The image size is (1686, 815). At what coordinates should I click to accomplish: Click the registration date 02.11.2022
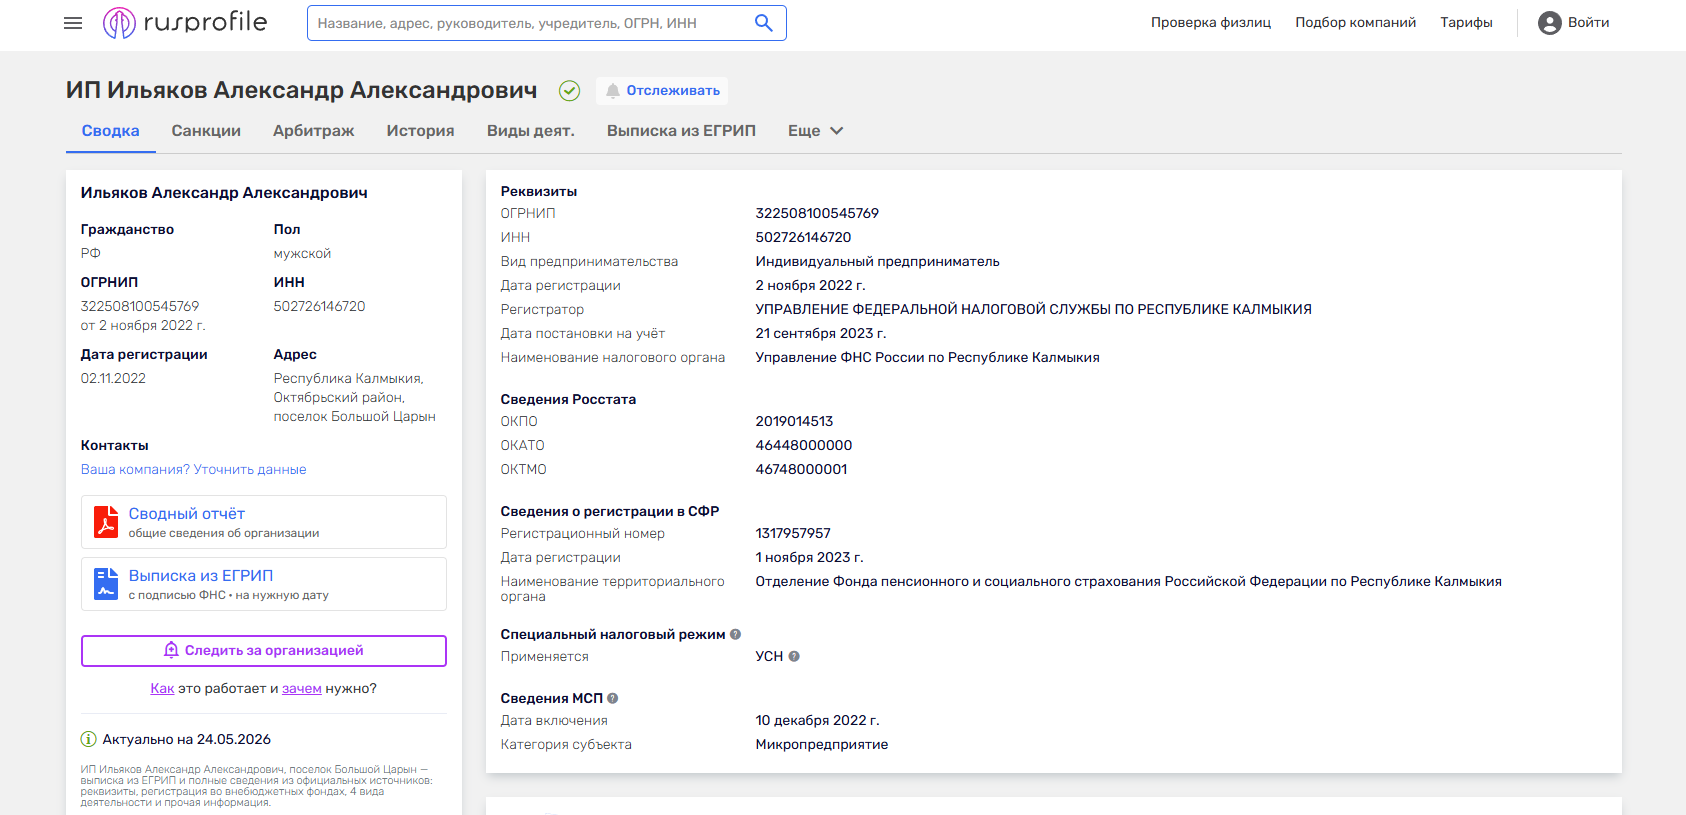click(113, 379)
